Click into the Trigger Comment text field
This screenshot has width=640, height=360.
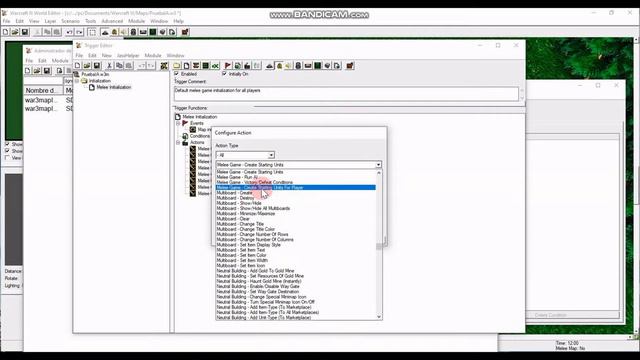(x=346, y=93)
